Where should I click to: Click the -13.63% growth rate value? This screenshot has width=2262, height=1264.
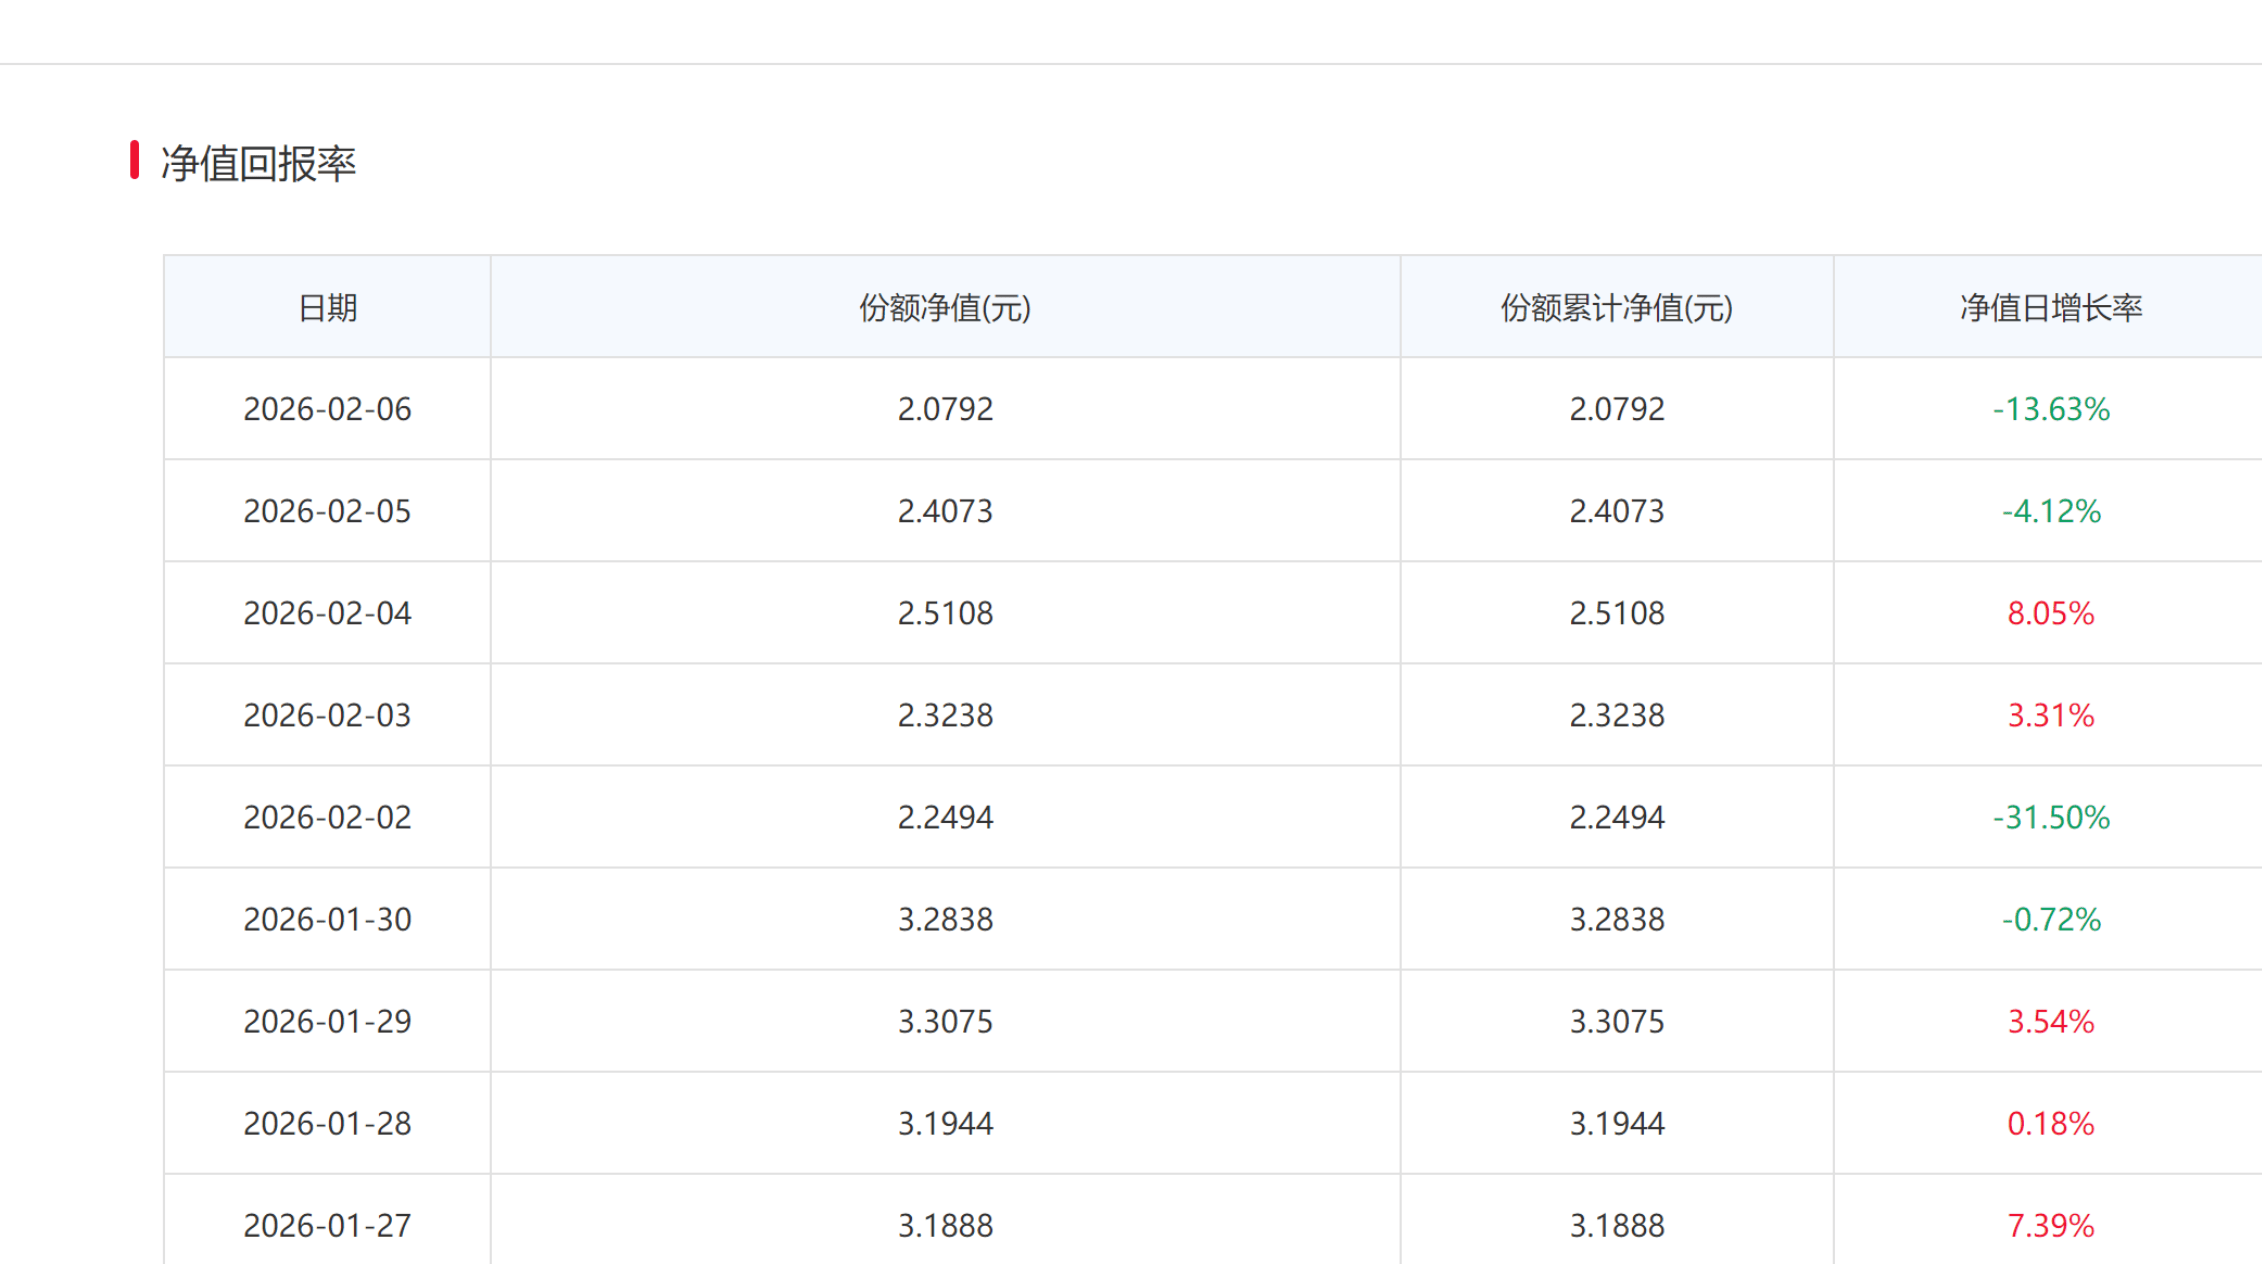(x=2050, y=409)
